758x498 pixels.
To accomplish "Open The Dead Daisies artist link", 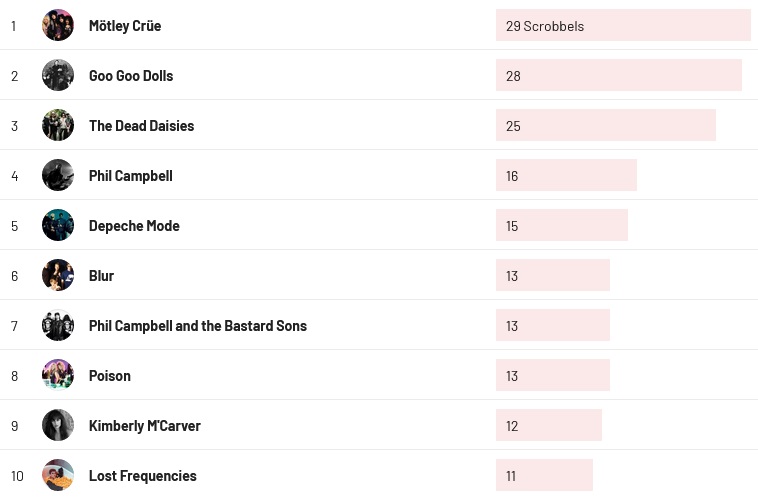I will coord(141,126).
